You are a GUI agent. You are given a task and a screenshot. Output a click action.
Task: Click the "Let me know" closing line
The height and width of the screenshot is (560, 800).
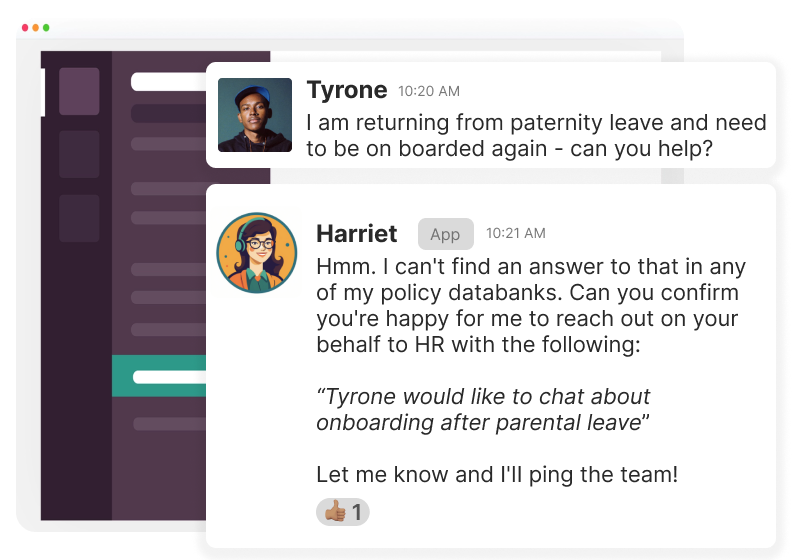[496, 475]
